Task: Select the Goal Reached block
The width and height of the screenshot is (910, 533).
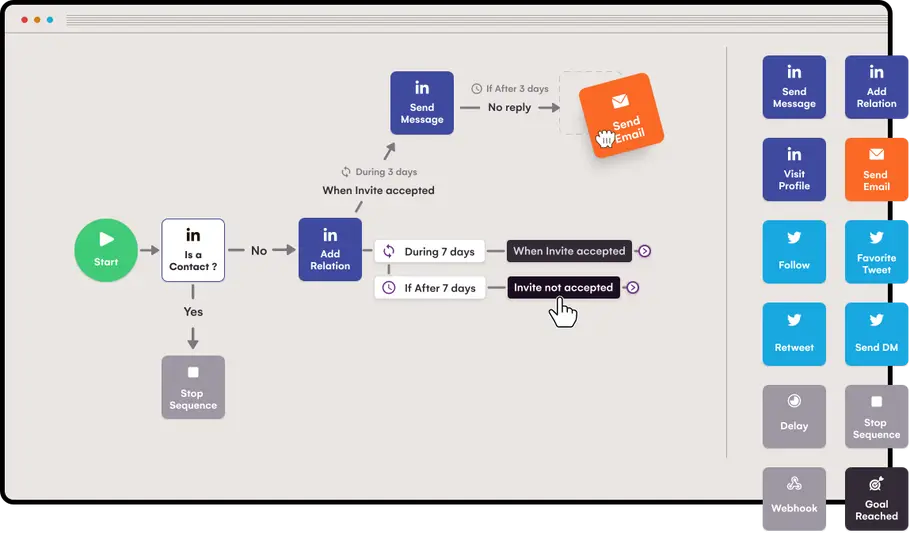Action: [x=876, y=499]
